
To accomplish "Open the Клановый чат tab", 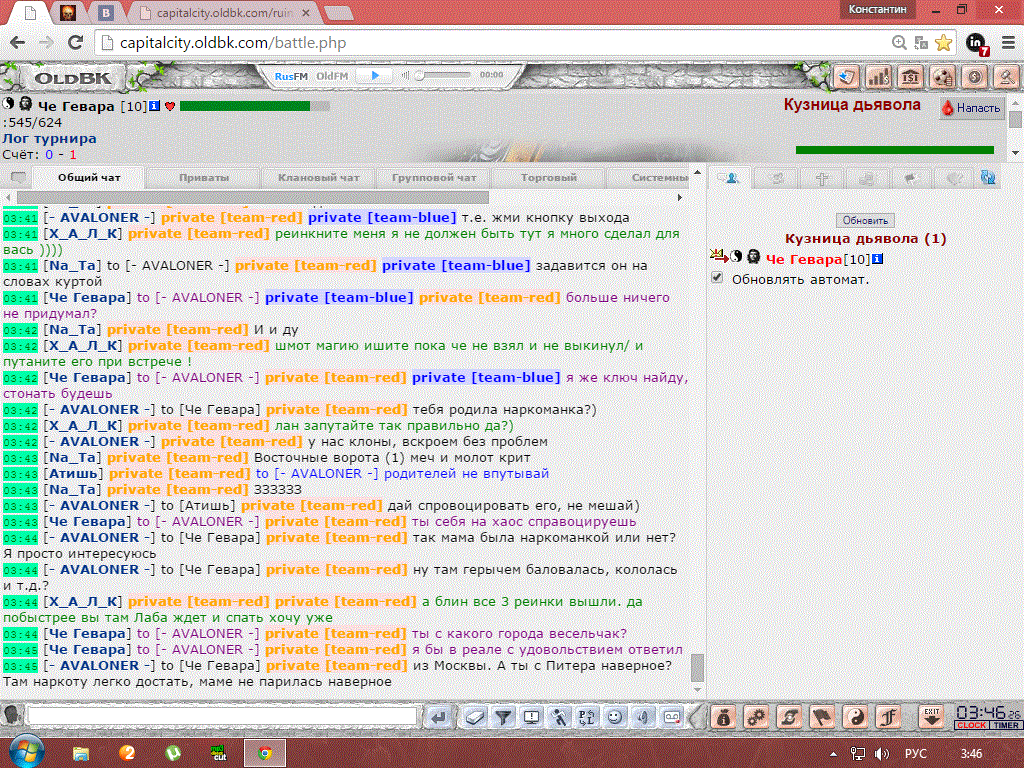I will (319, 177).
